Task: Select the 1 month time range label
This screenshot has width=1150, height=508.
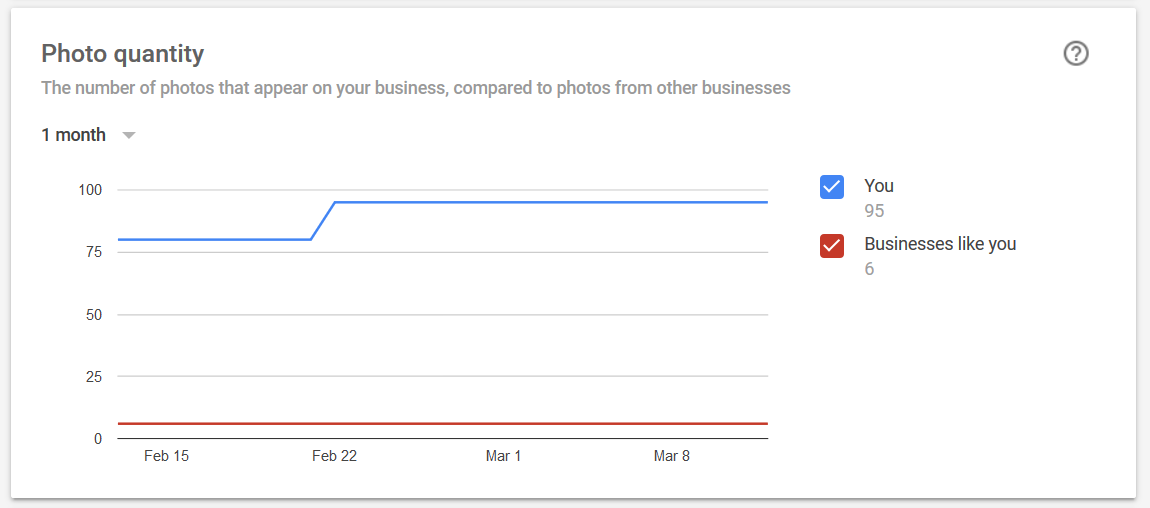Action: pyautogui.click(x=73, y=135)
